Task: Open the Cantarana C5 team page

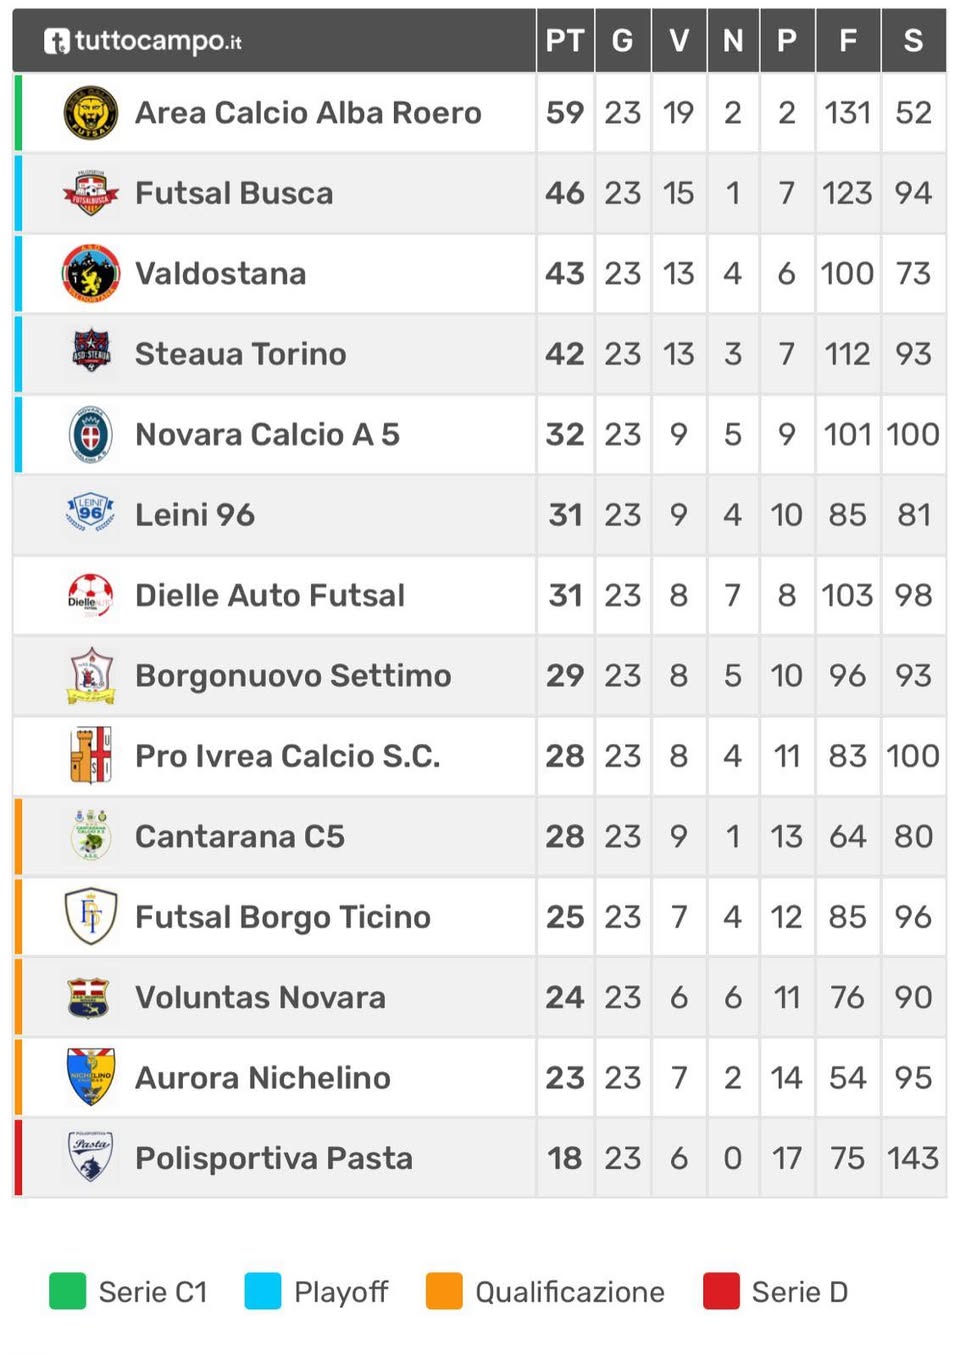Action: tap(240, 836)
